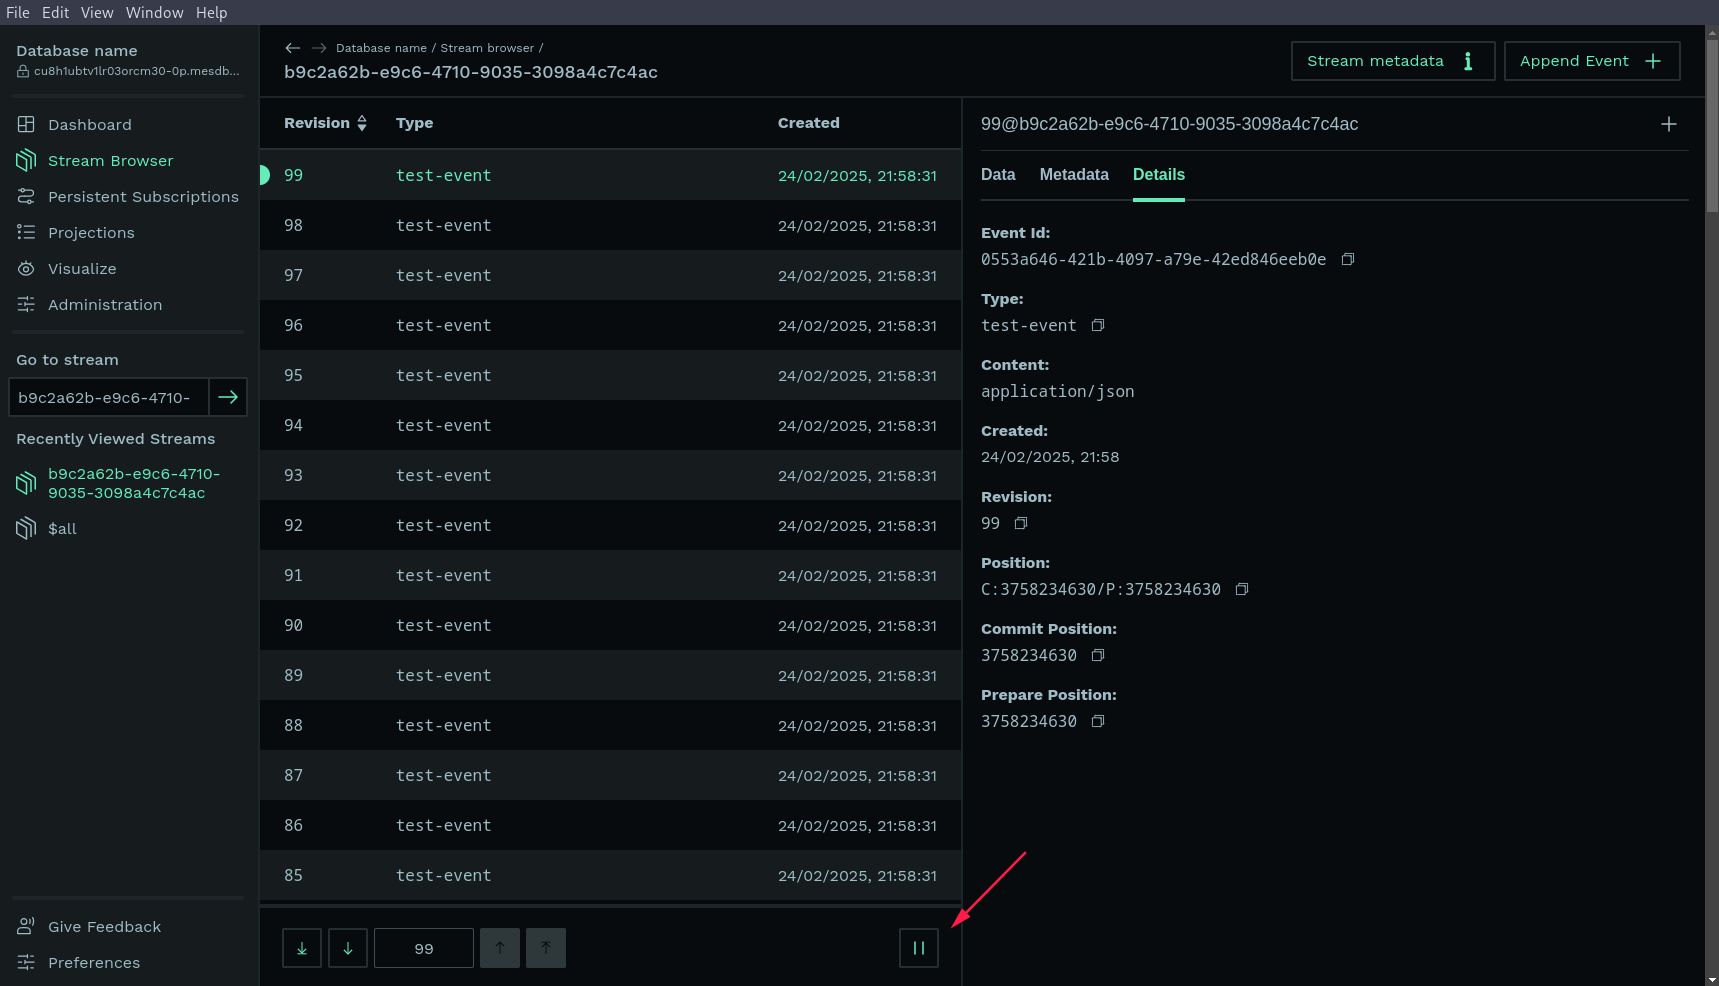Click the Go to stream arrow button

point(228,397)
